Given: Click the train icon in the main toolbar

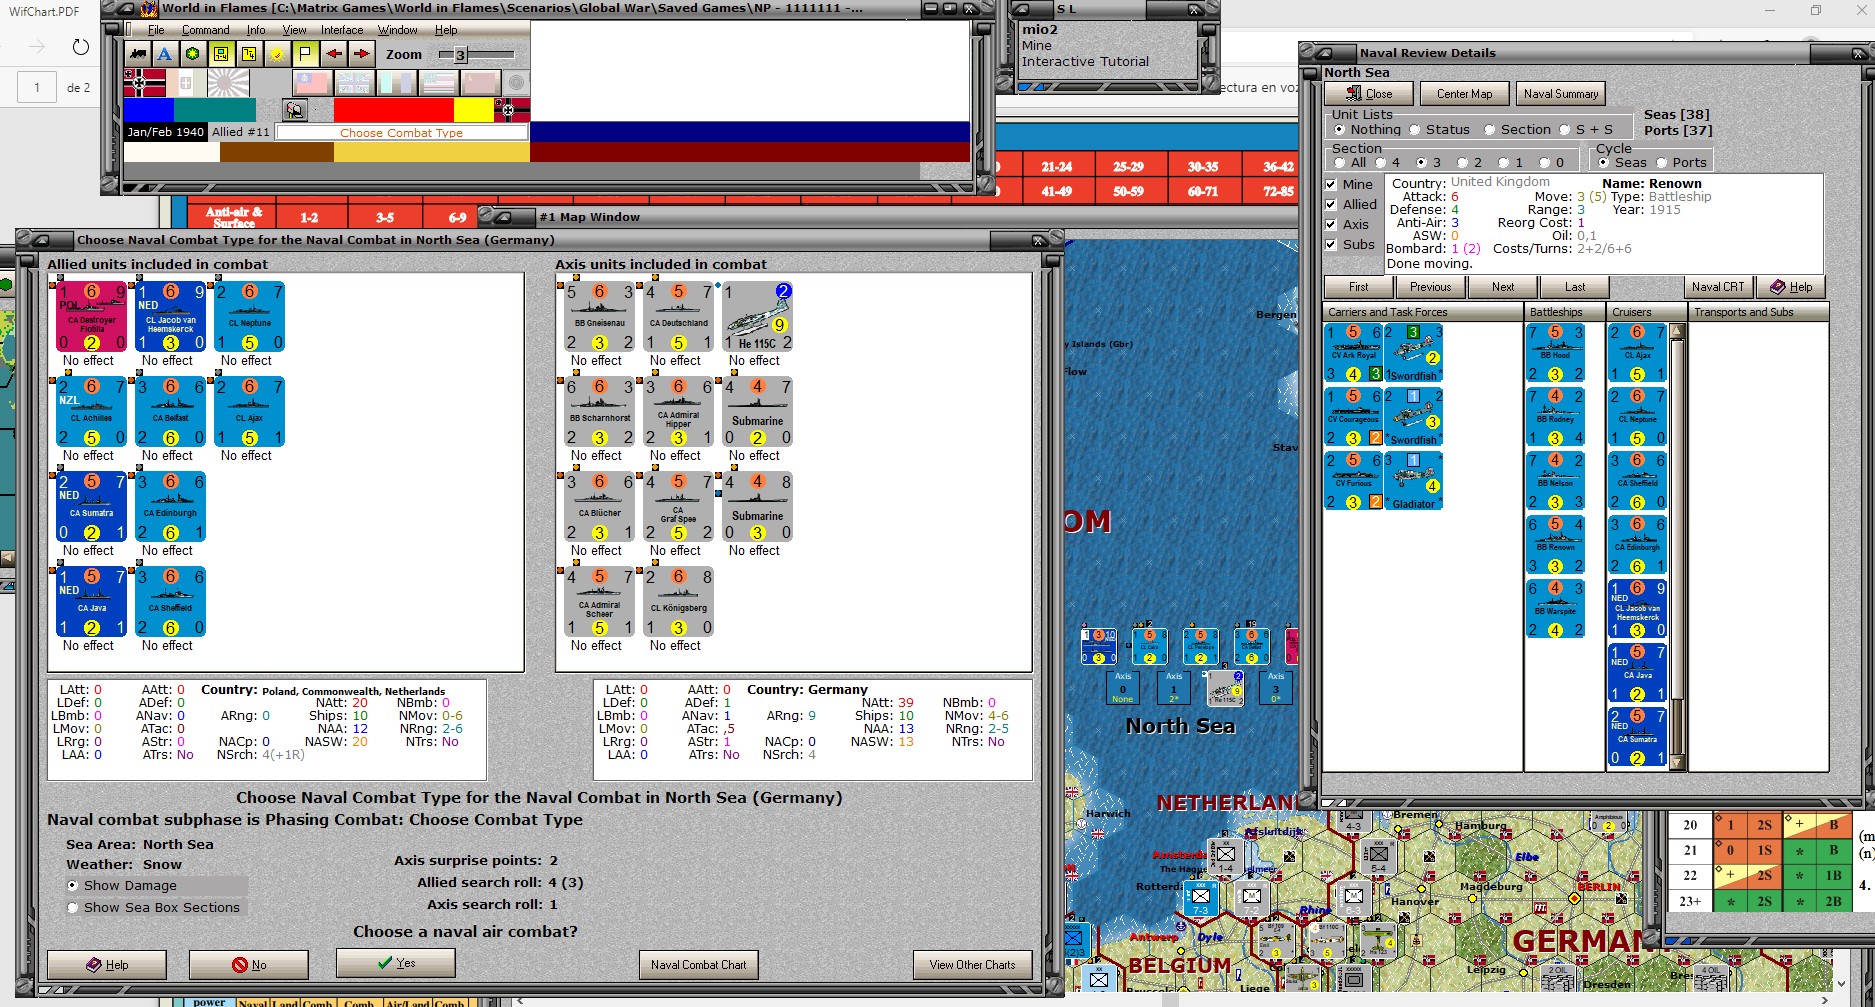Looking at the screenshot, I should (138, 54).
